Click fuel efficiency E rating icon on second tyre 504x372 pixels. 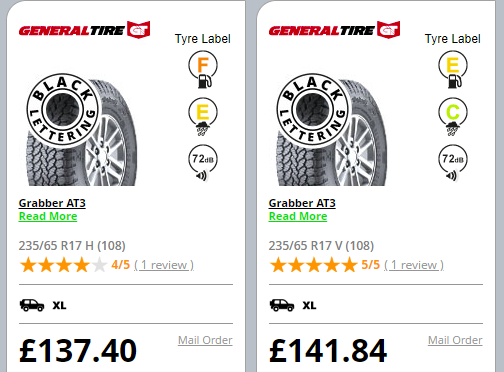(453, 69)
